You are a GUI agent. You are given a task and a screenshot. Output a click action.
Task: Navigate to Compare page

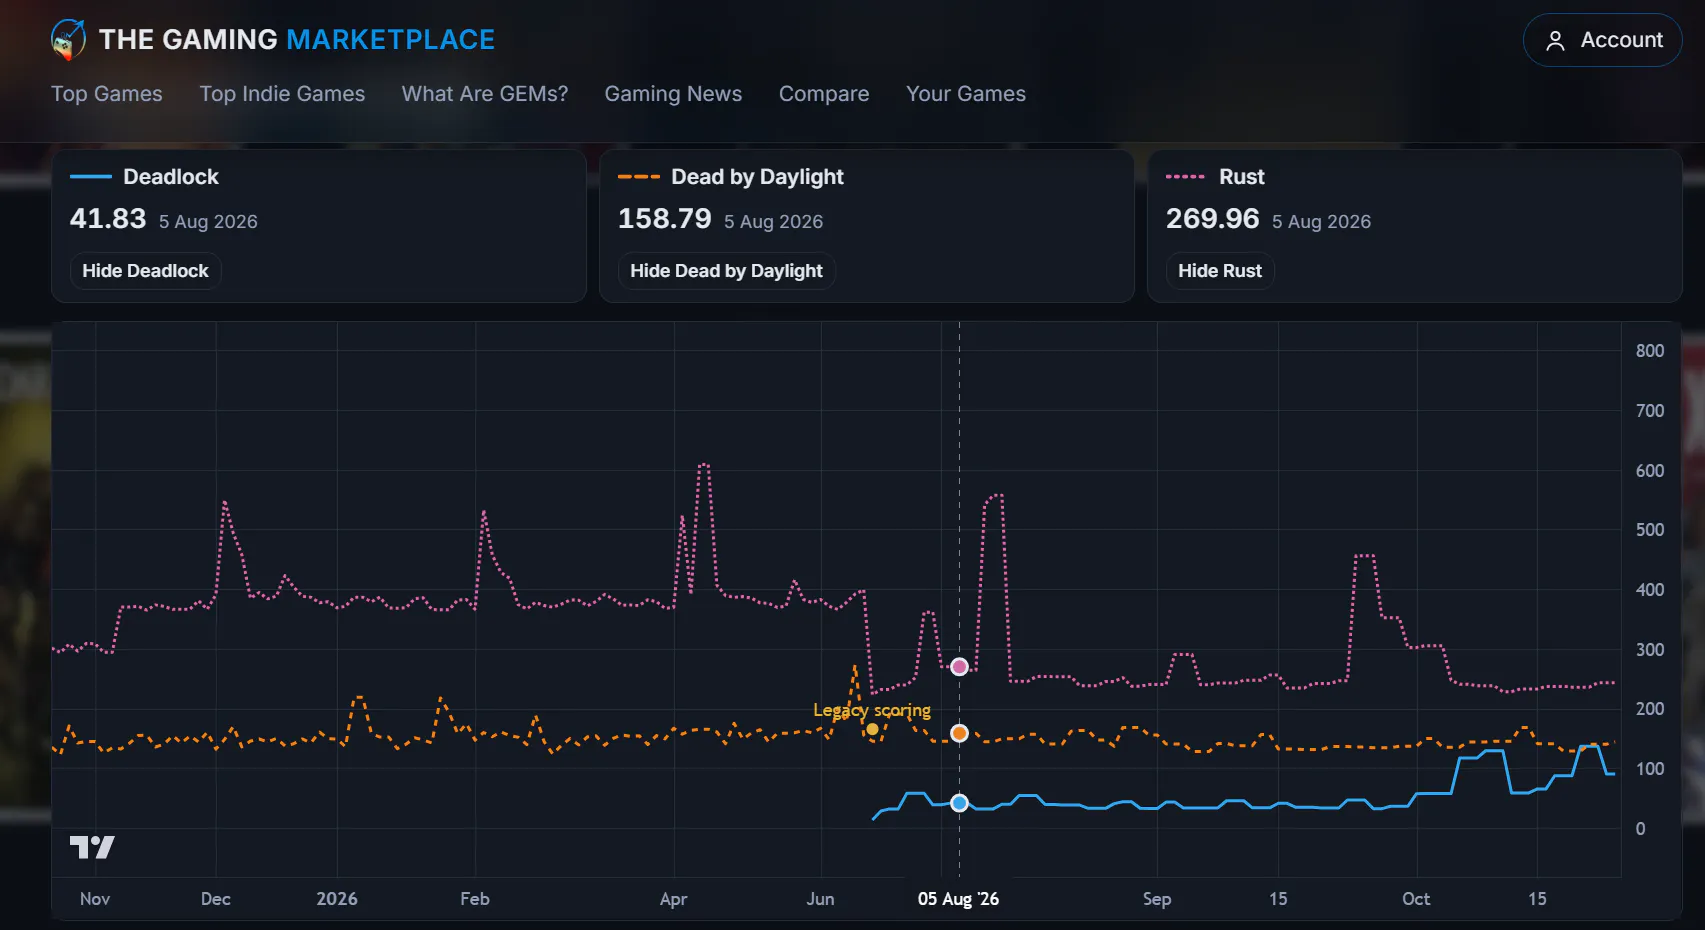click(x=824, y=94)
